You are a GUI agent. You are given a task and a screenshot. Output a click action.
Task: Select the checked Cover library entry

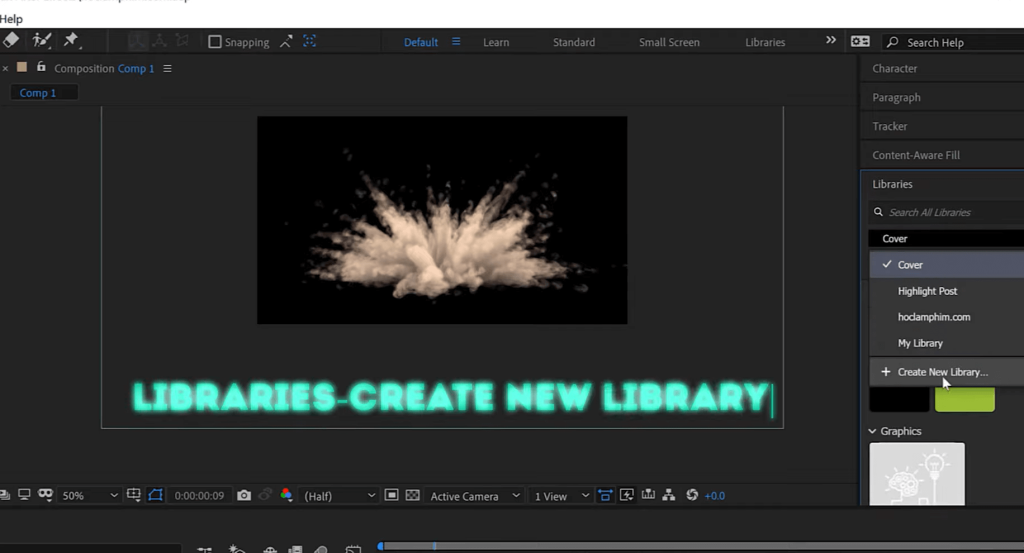click(946, 264)
